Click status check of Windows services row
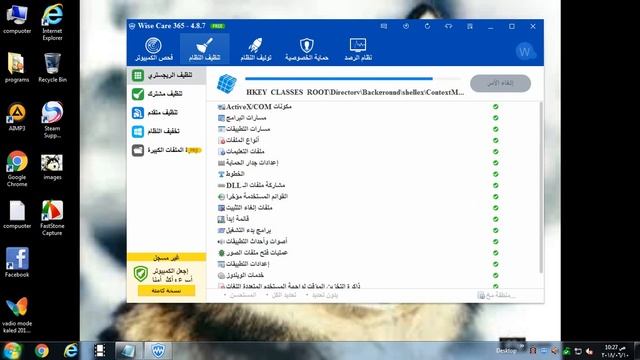The image size is (640, 360). [496, 275]
